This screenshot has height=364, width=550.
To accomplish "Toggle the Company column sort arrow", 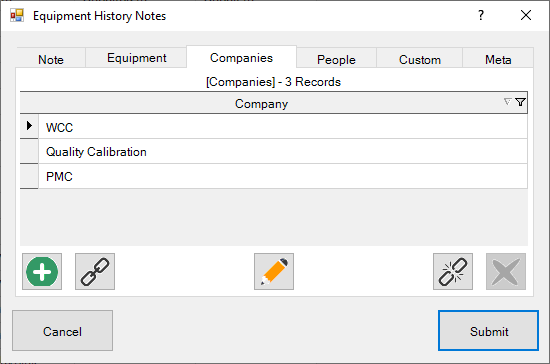I will point(507,102).
